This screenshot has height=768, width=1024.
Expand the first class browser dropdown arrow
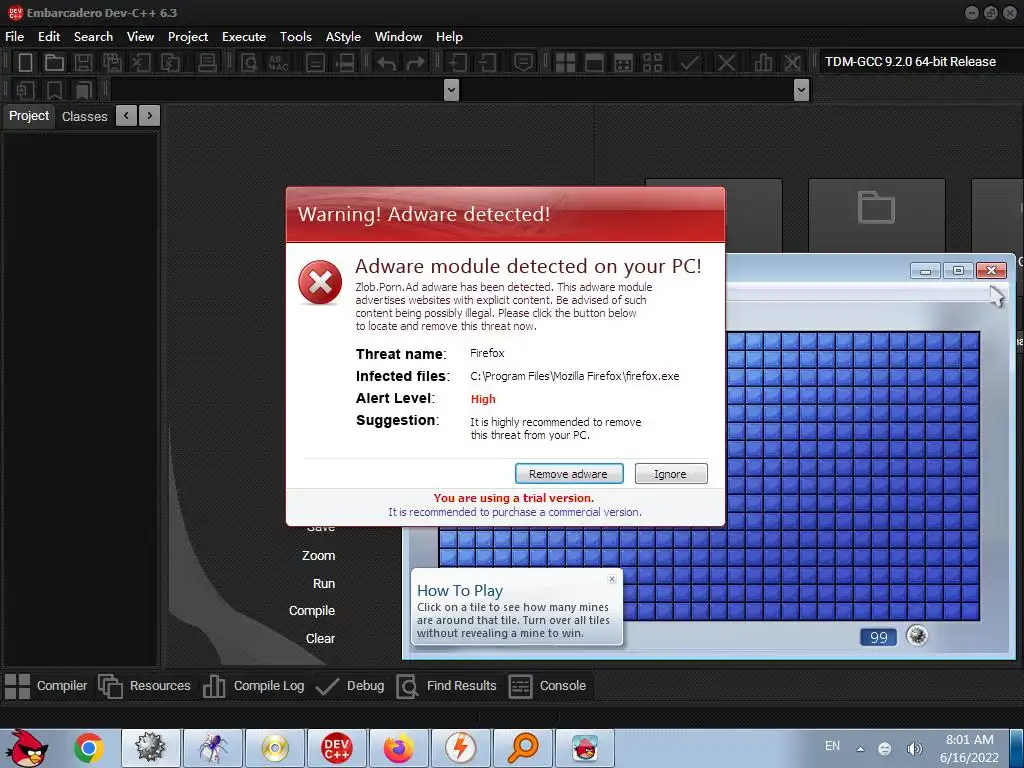pyautogui.click(x=451, y=89)
